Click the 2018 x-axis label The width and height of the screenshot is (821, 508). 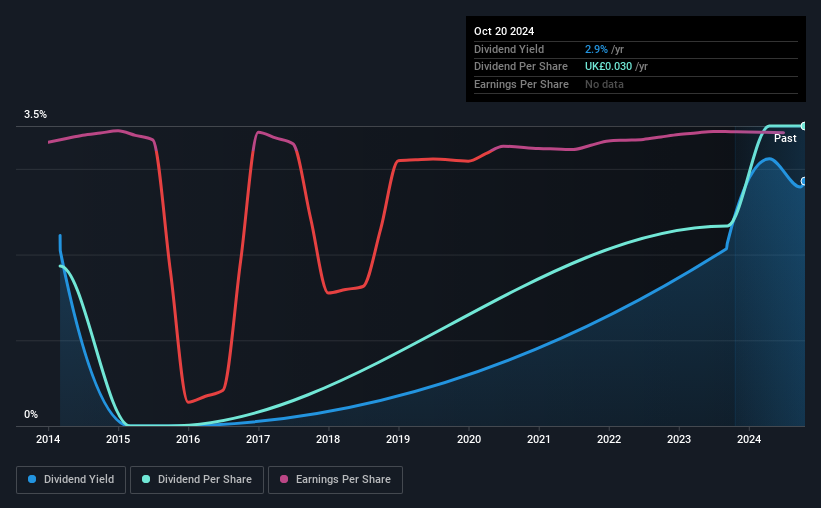click(328, 439)
